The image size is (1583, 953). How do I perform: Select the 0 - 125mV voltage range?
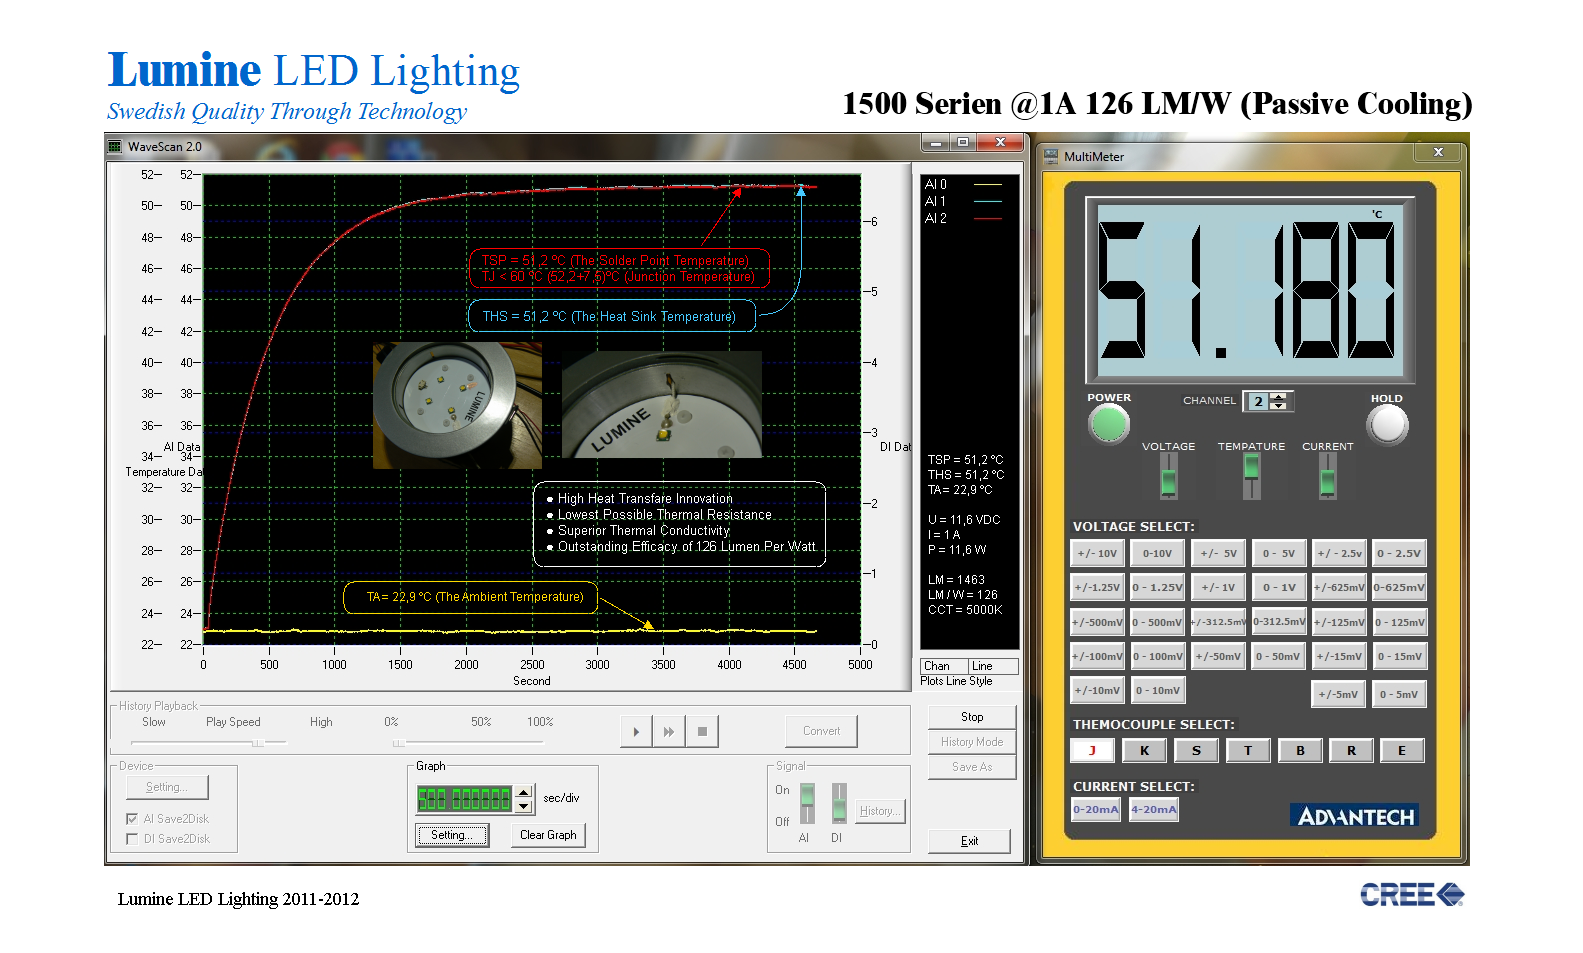point(1399,622)
